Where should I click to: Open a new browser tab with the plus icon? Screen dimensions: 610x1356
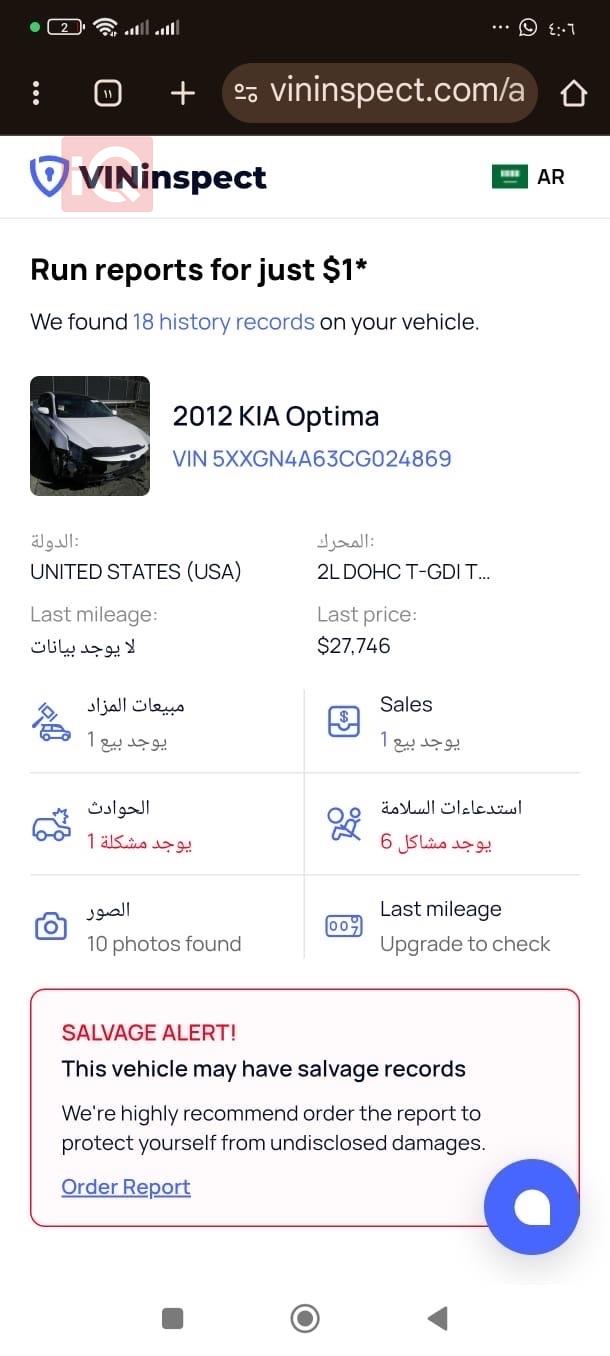[x=181, y=92]
